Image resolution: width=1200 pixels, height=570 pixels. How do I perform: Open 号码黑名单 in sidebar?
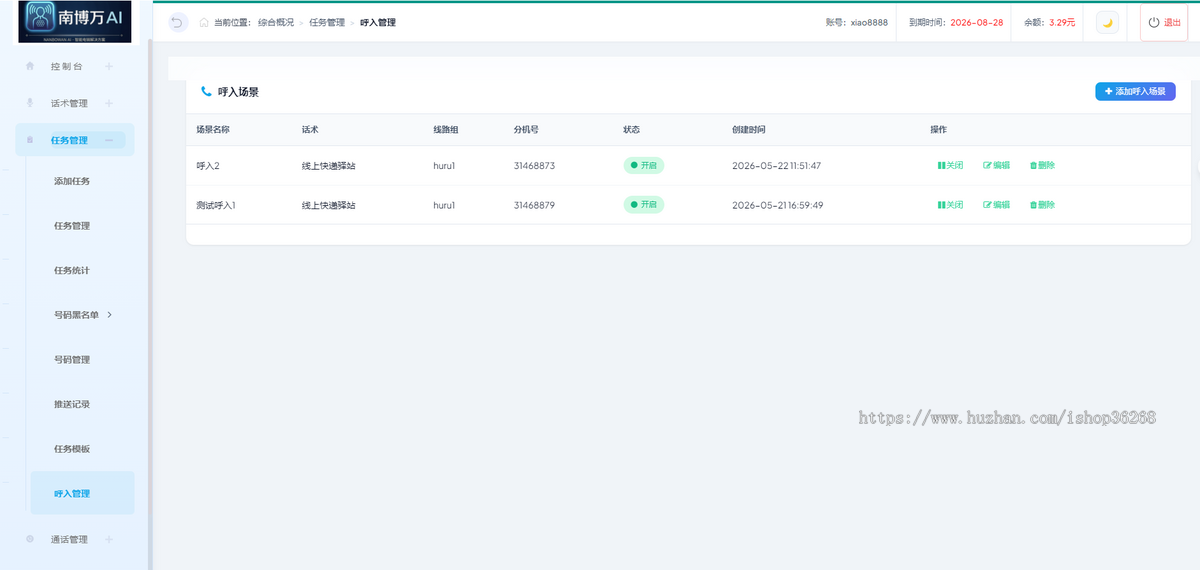click(x=77, y=315)
